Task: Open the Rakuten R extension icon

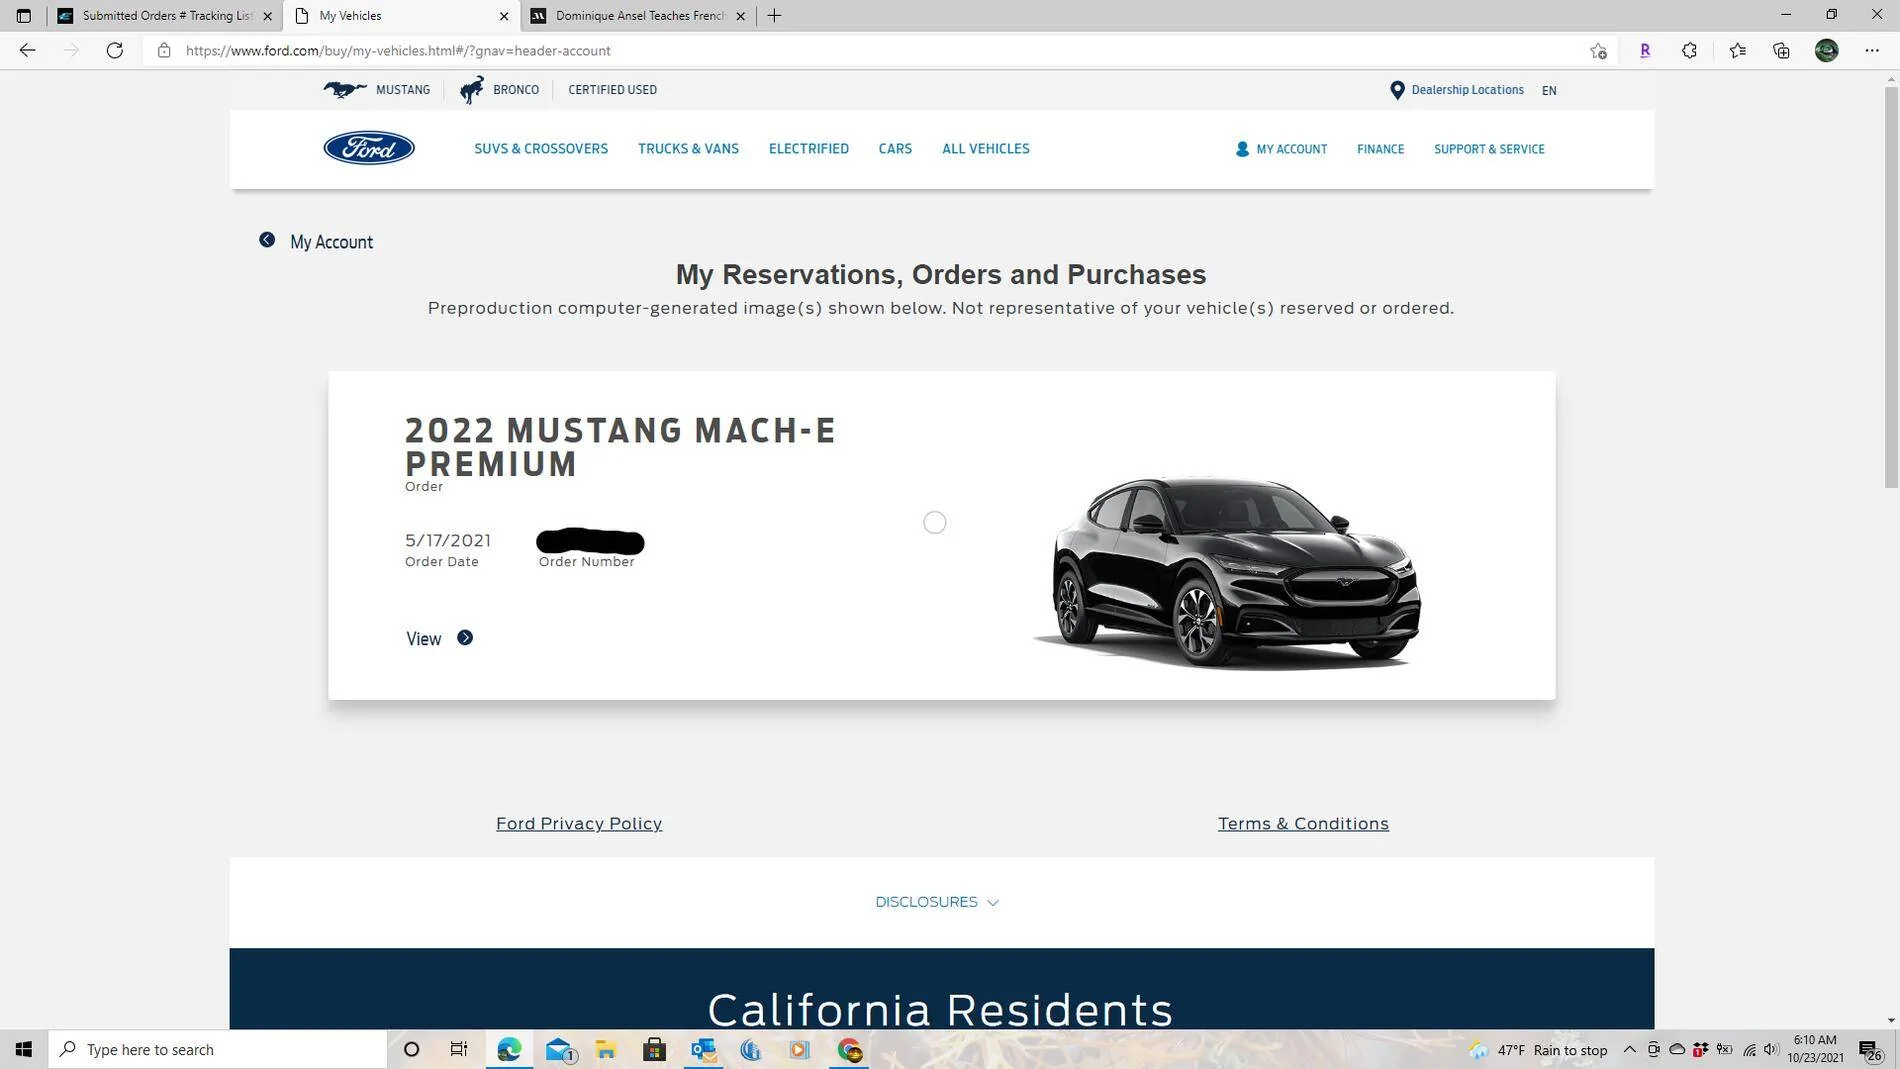Action: pyautogui.click(x=1645, y=50)
